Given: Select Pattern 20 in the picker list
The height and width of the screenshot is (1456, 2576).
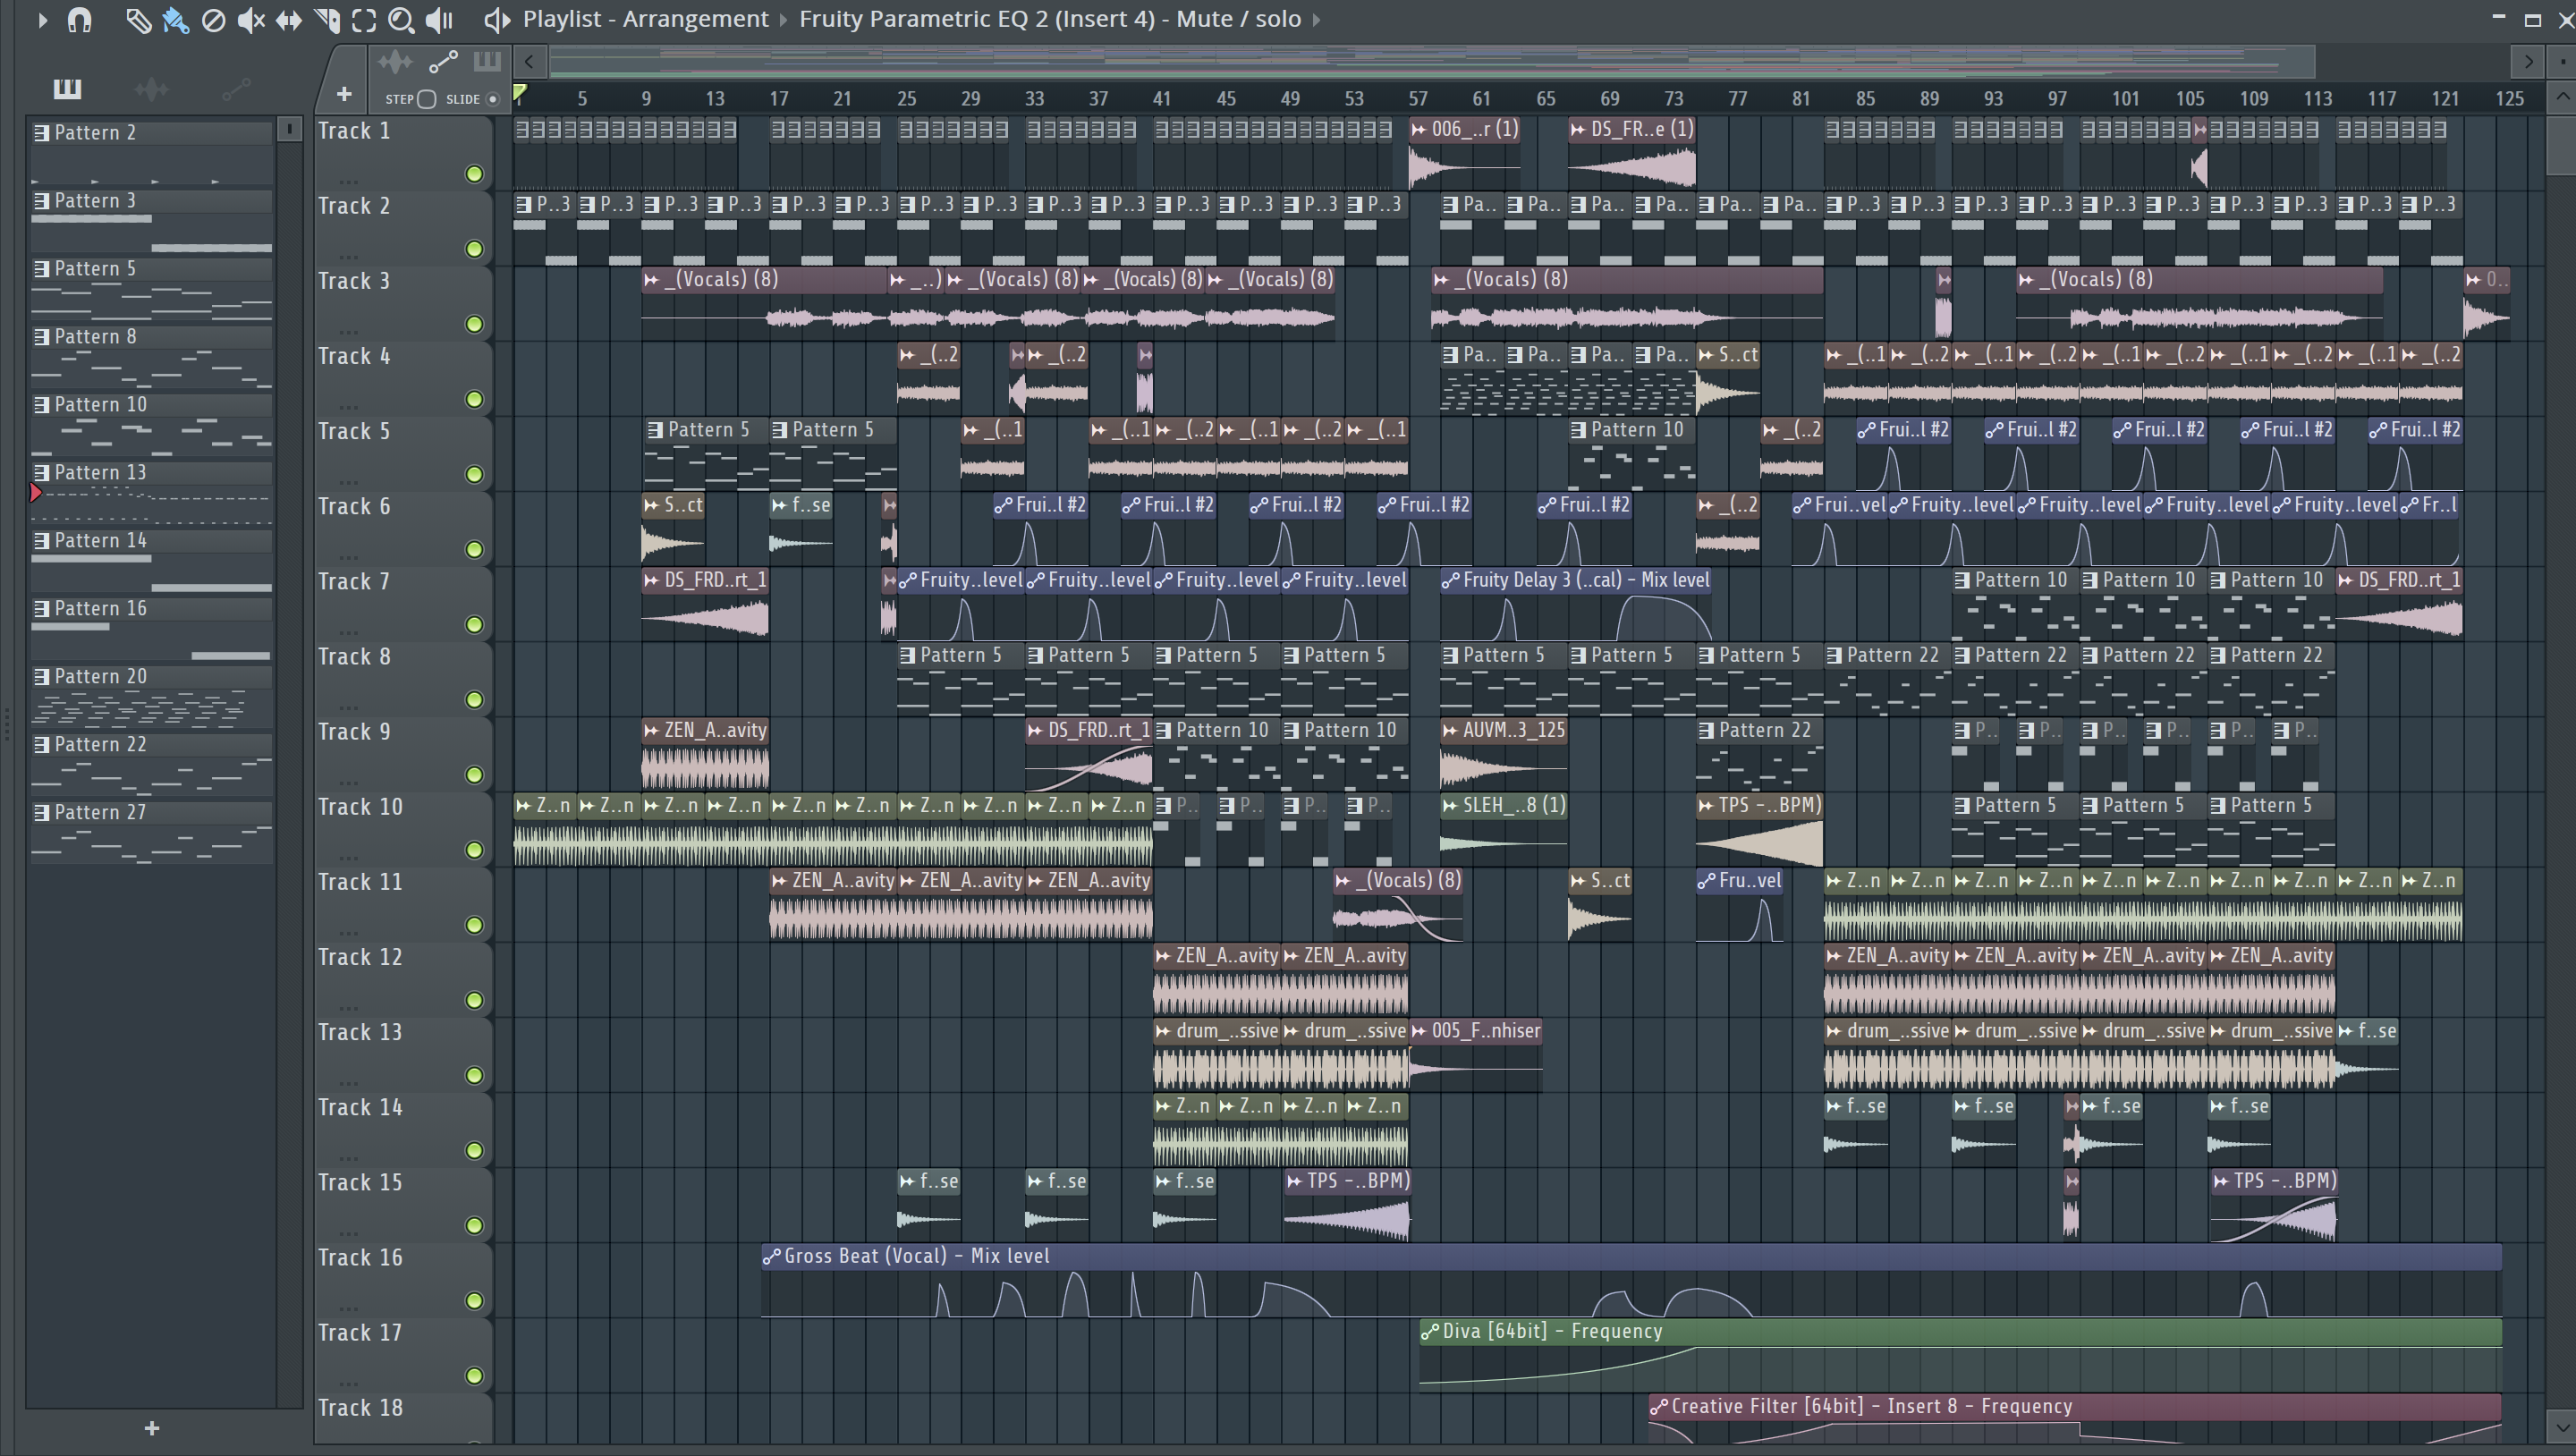Looking at the screenshot, I should point(151,698).
